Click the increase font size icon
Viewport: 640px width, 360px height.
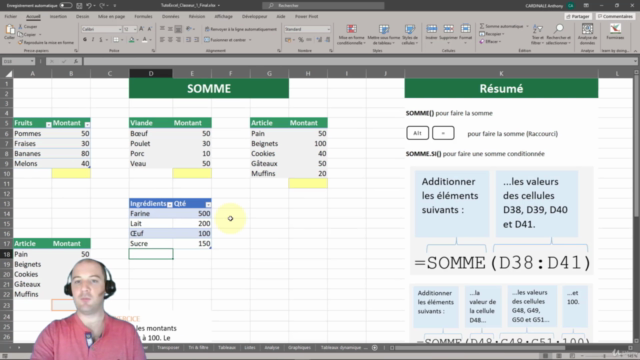[142, 29]
